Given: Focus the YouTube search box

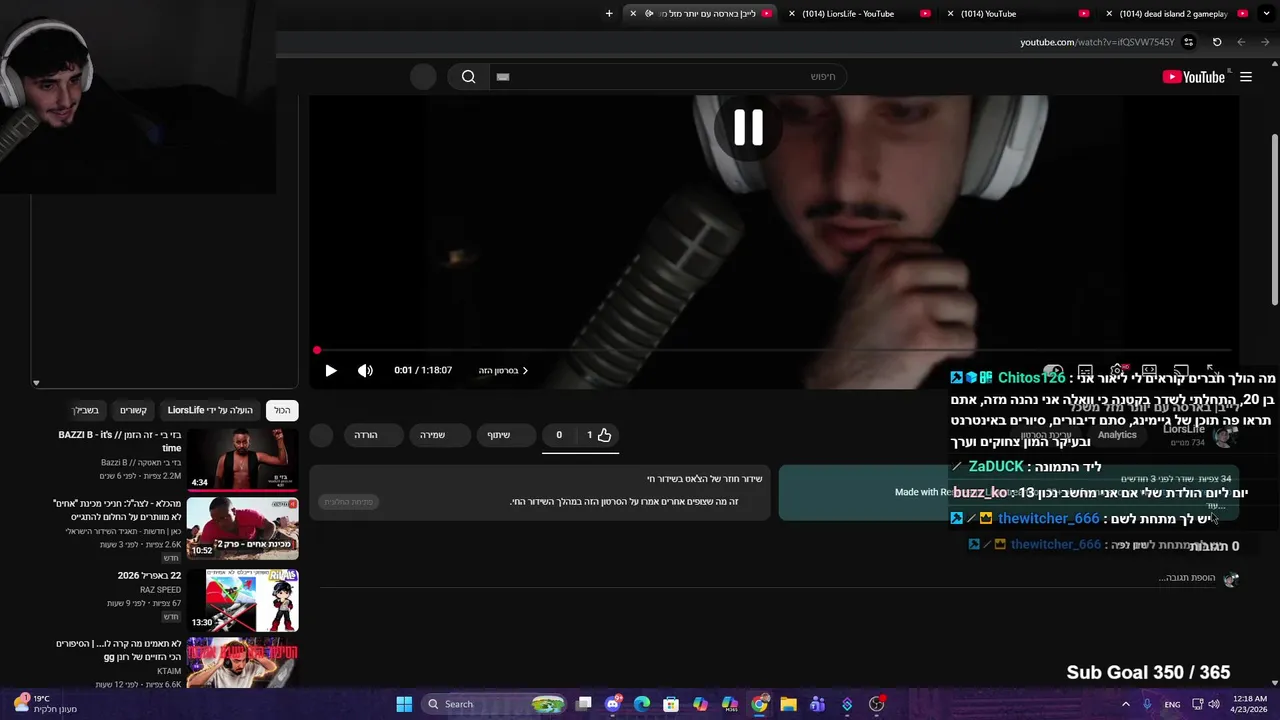Looking at the screenshot, I should click(667, 77).
